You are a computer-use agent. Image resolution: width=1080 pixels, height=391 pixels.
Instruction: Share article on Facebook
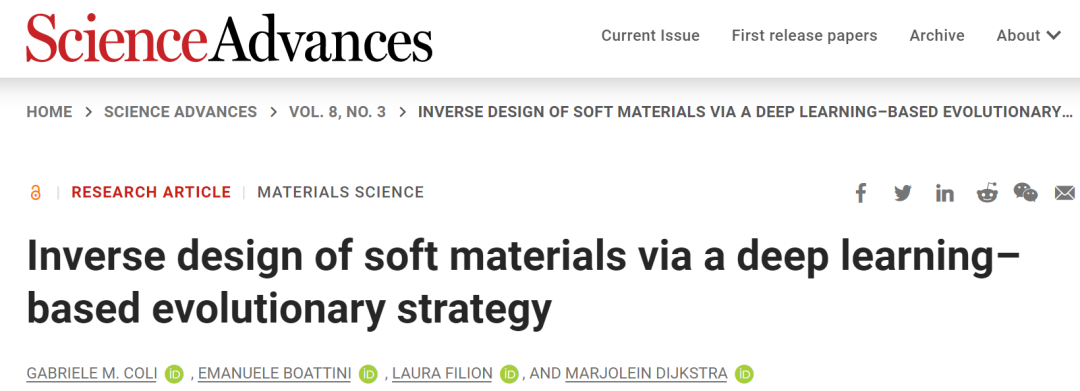click(x=860, y=193)
